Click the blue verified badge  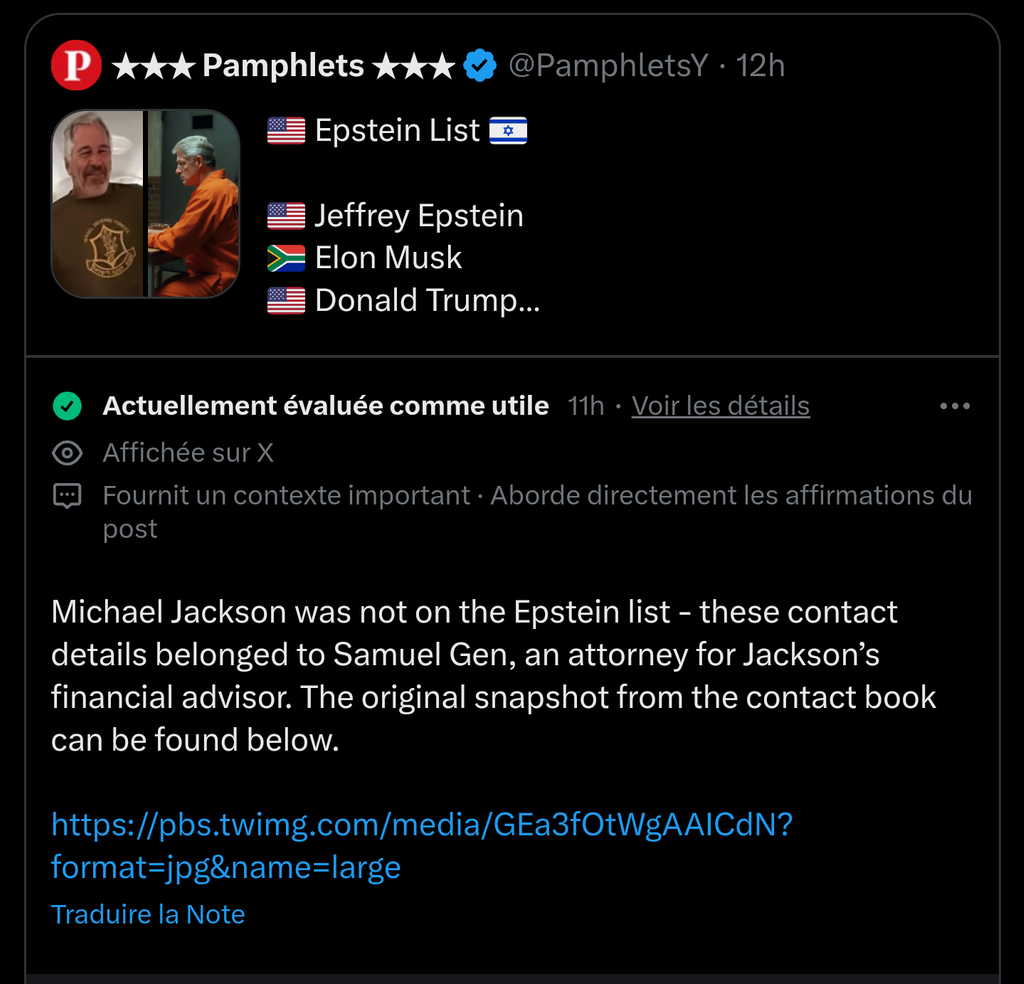pyautogui.click(x=480, y=67)
